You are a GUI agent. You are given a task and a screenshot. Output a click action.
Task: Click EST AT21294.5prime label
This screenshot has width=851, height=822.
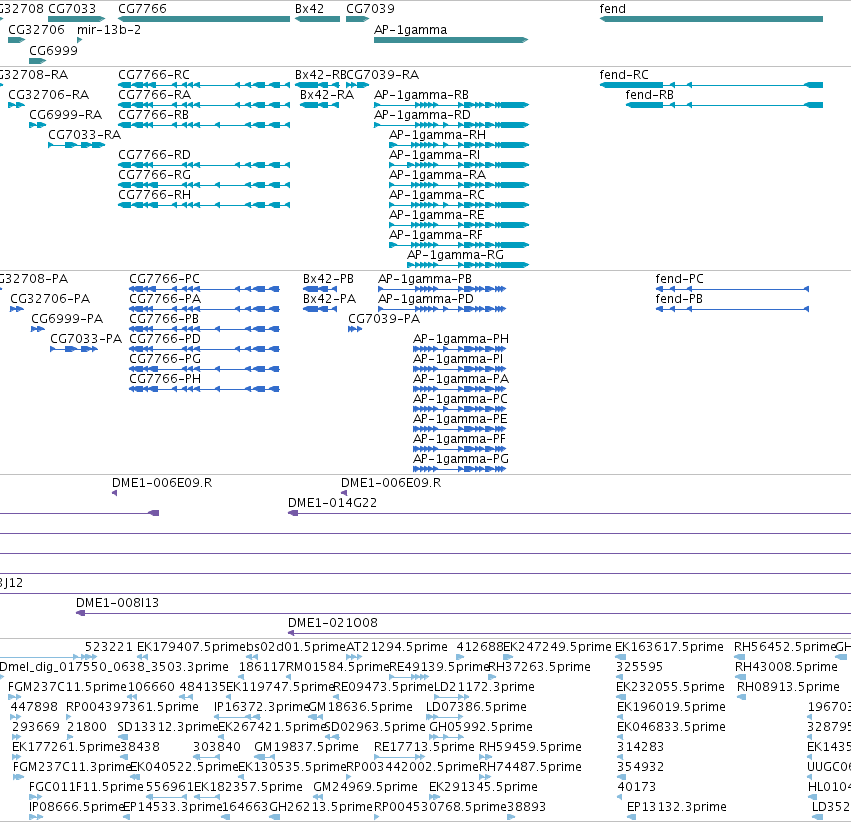[x=397, y=647]
